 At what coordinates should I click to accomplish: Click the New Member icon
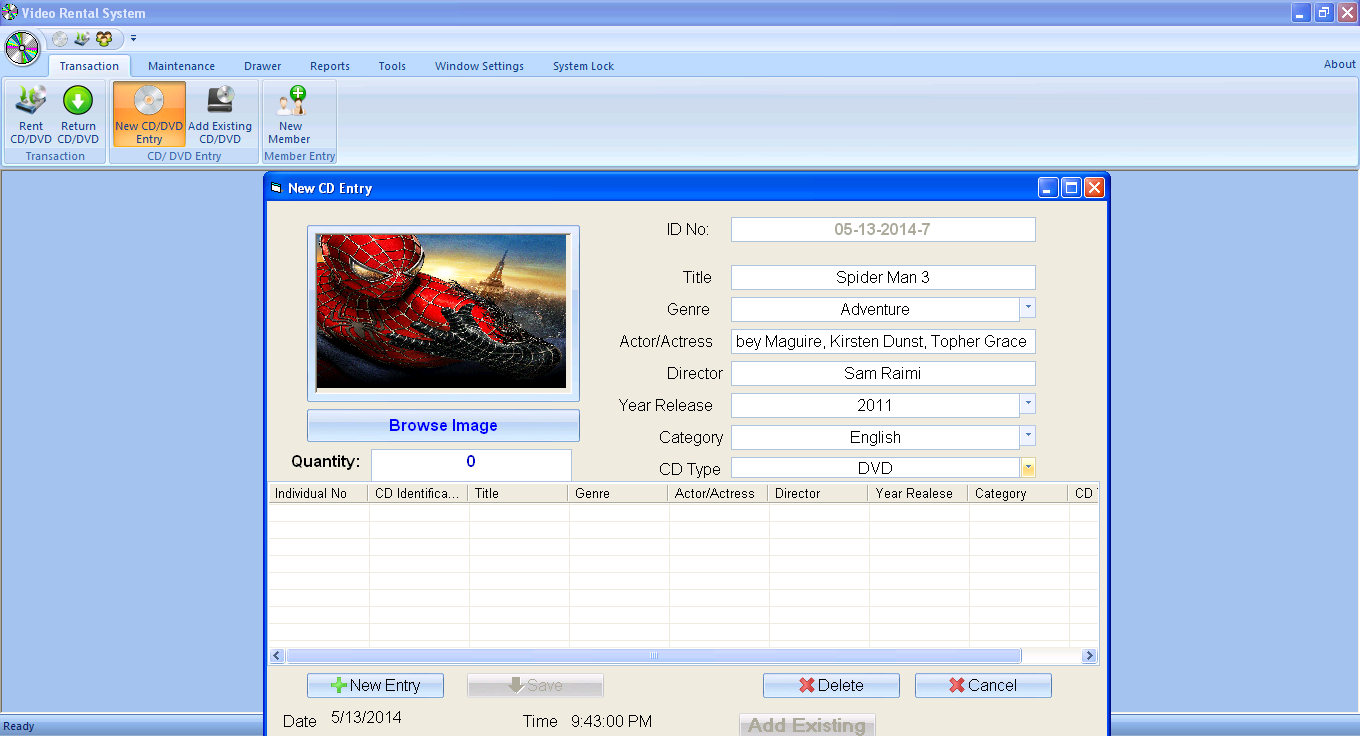(x=290, y=113)
